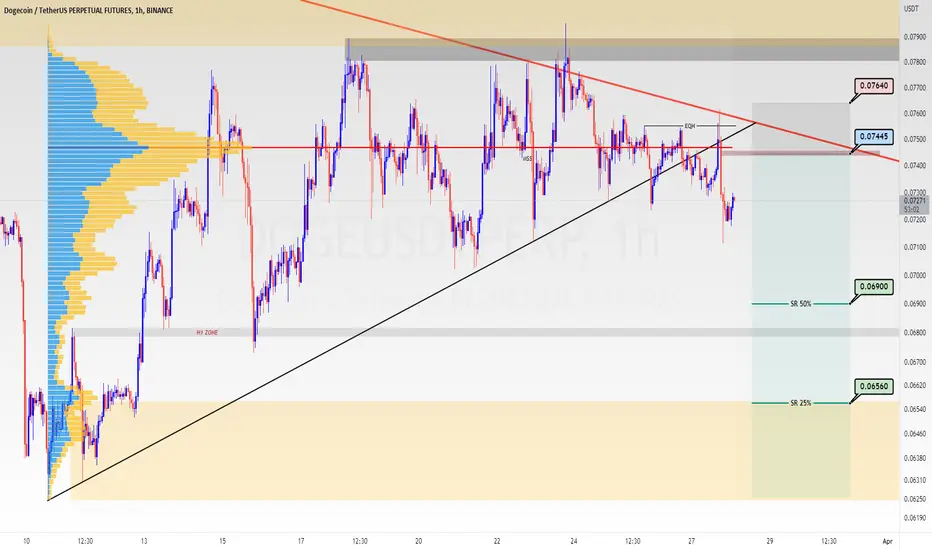The image size is (932, 550).
Task: Click the 0.06460 price axis tick
Action: 914,434
